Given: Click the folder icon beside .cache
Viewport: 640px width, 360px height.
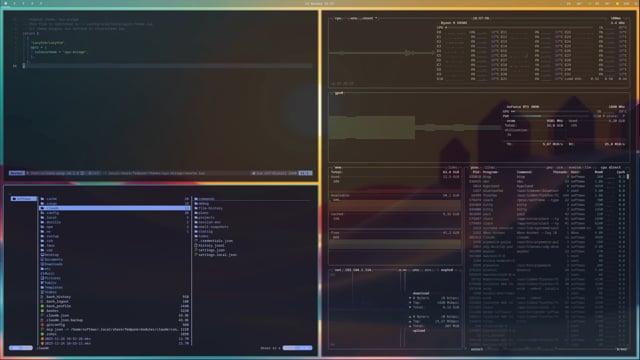Looking at the screenshot, I should (42, 199).
